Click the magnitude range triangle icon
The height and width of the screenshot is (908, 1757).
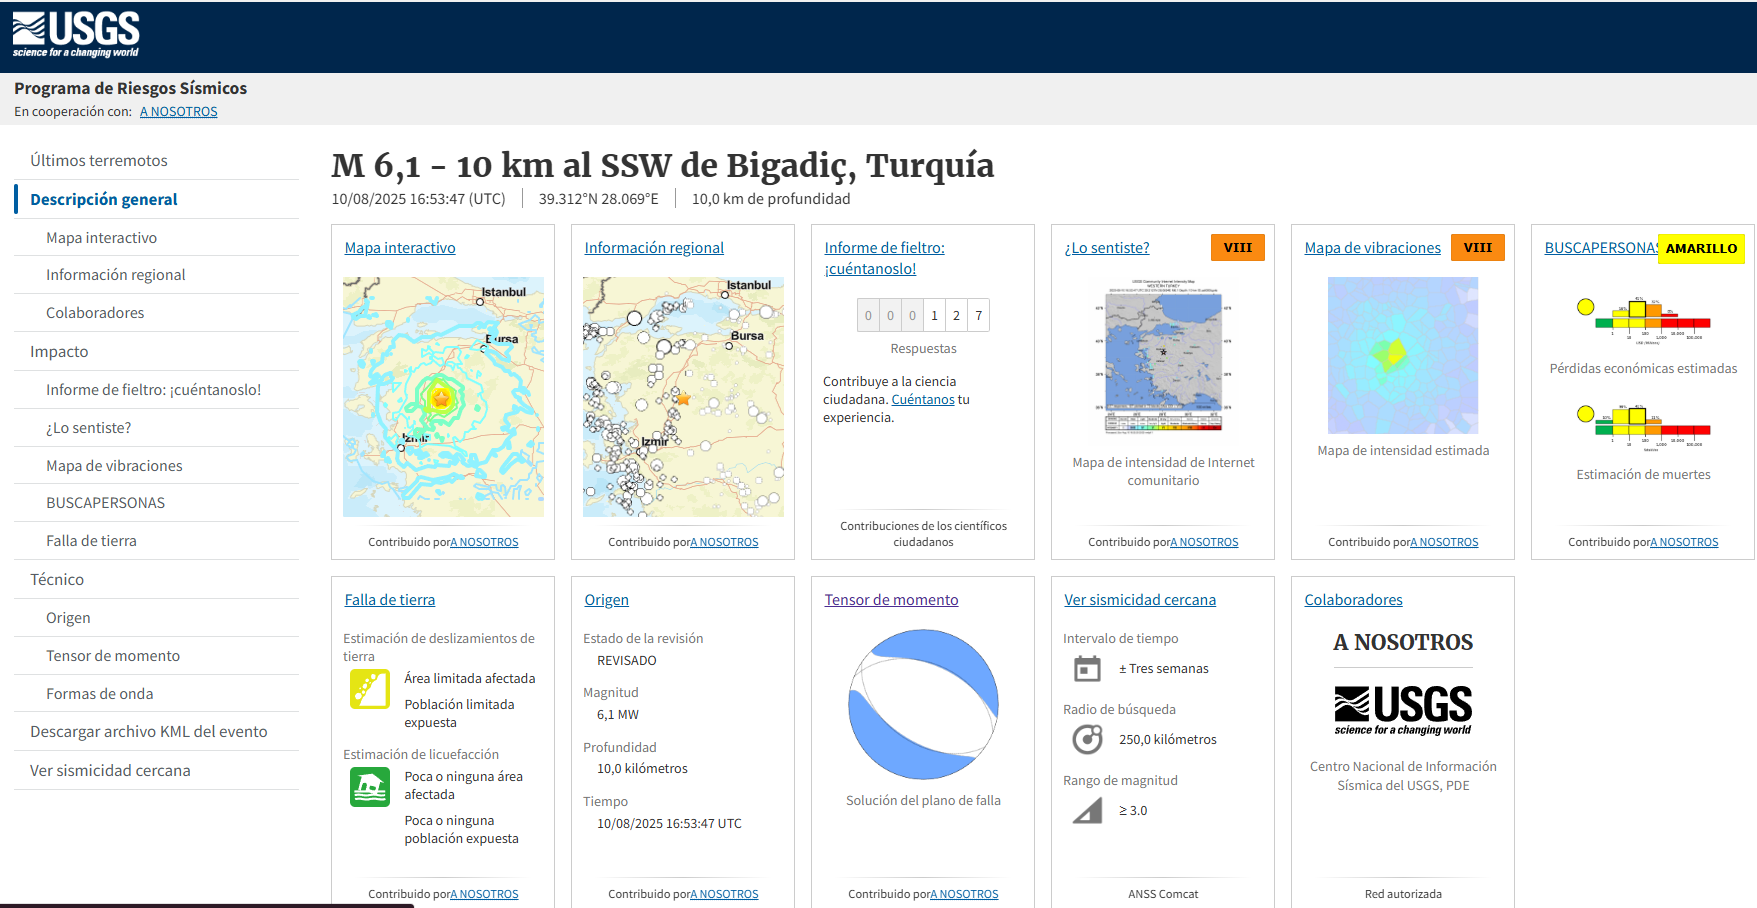coord(1087,810)
